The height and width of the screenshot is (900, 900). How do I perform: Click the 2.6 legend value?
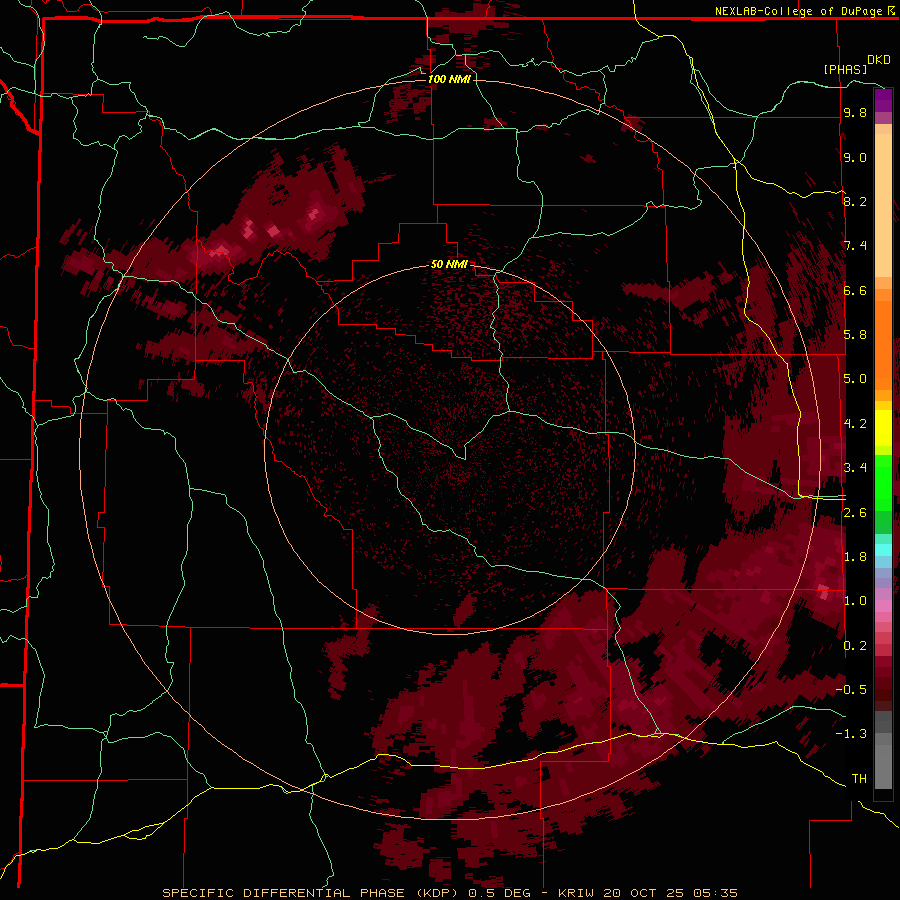point(855,513)
